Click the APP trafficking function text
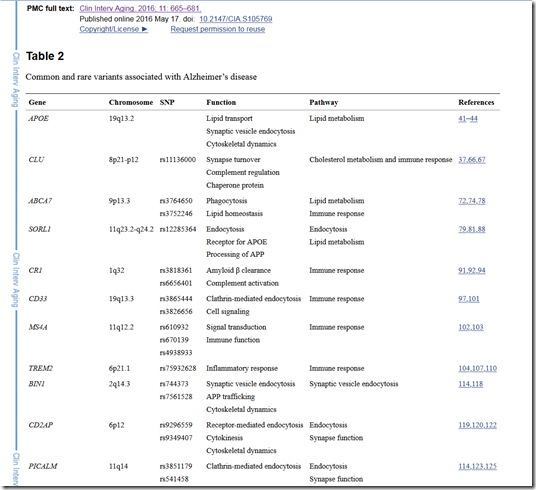 pos(230,397)
